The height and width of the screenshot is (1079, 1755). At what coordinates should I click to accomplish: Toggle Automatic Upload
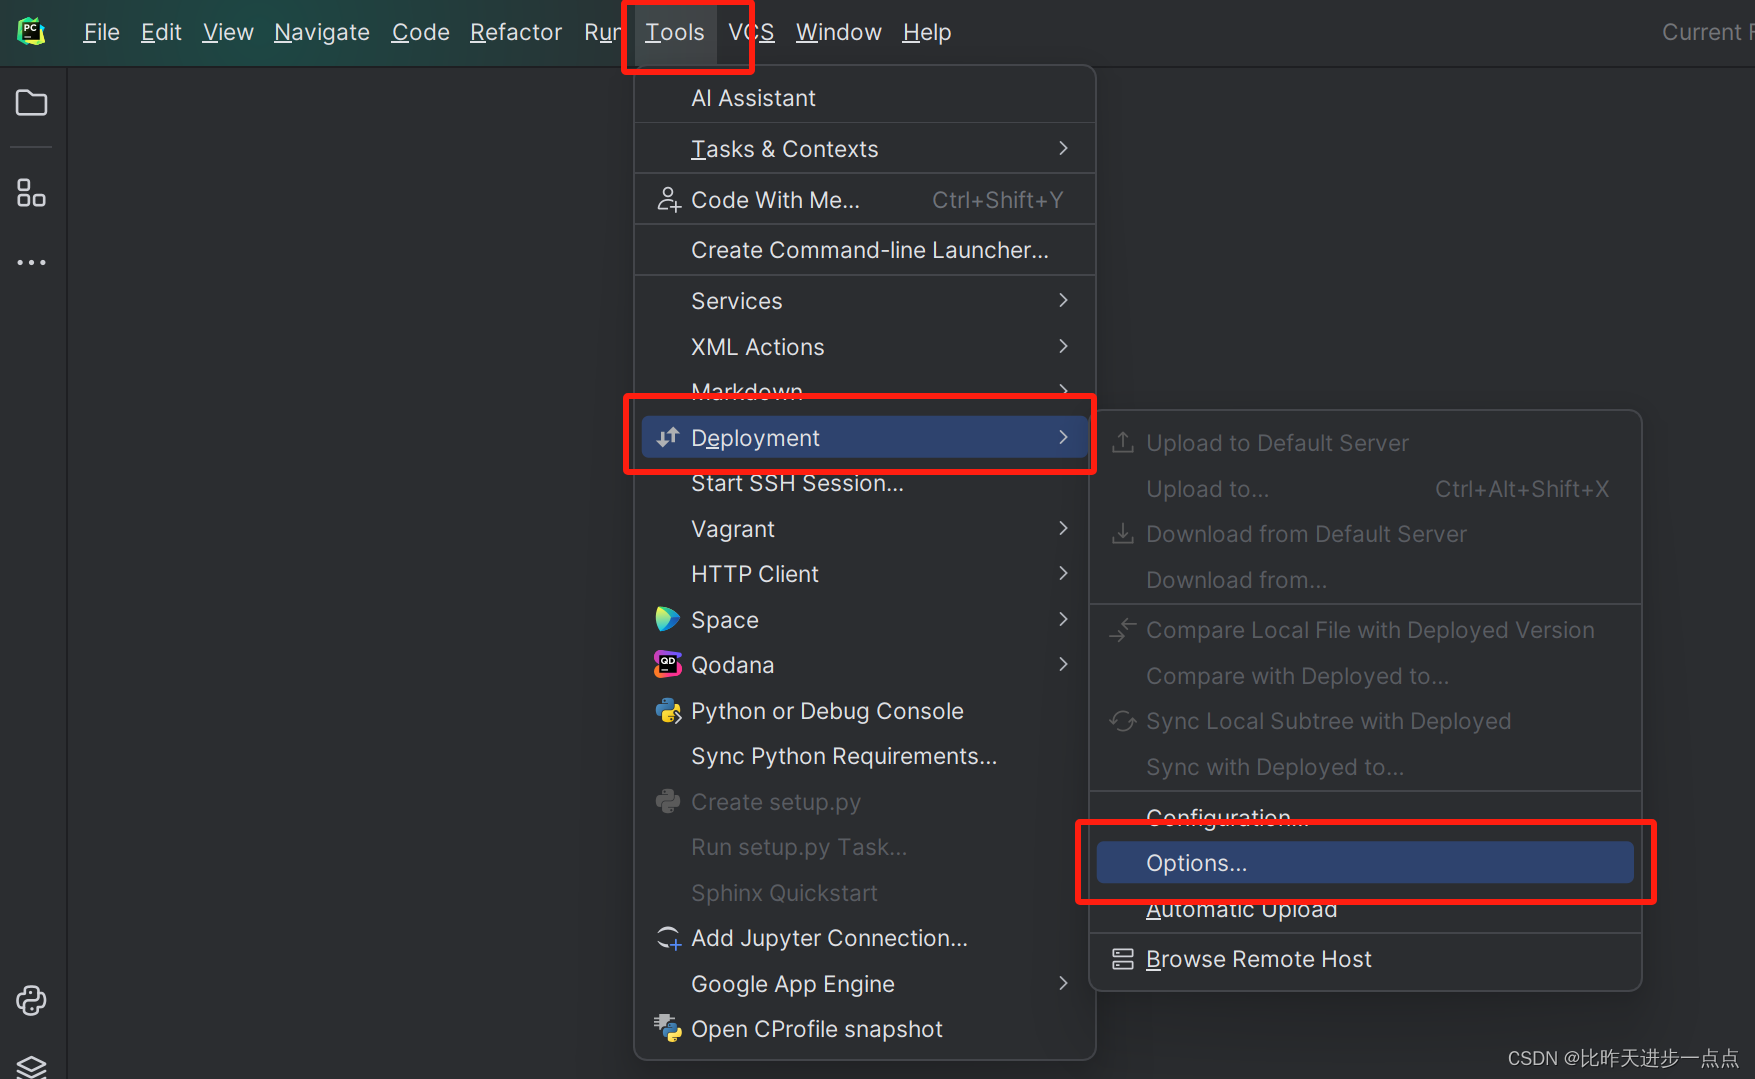tap(1242, 909)
